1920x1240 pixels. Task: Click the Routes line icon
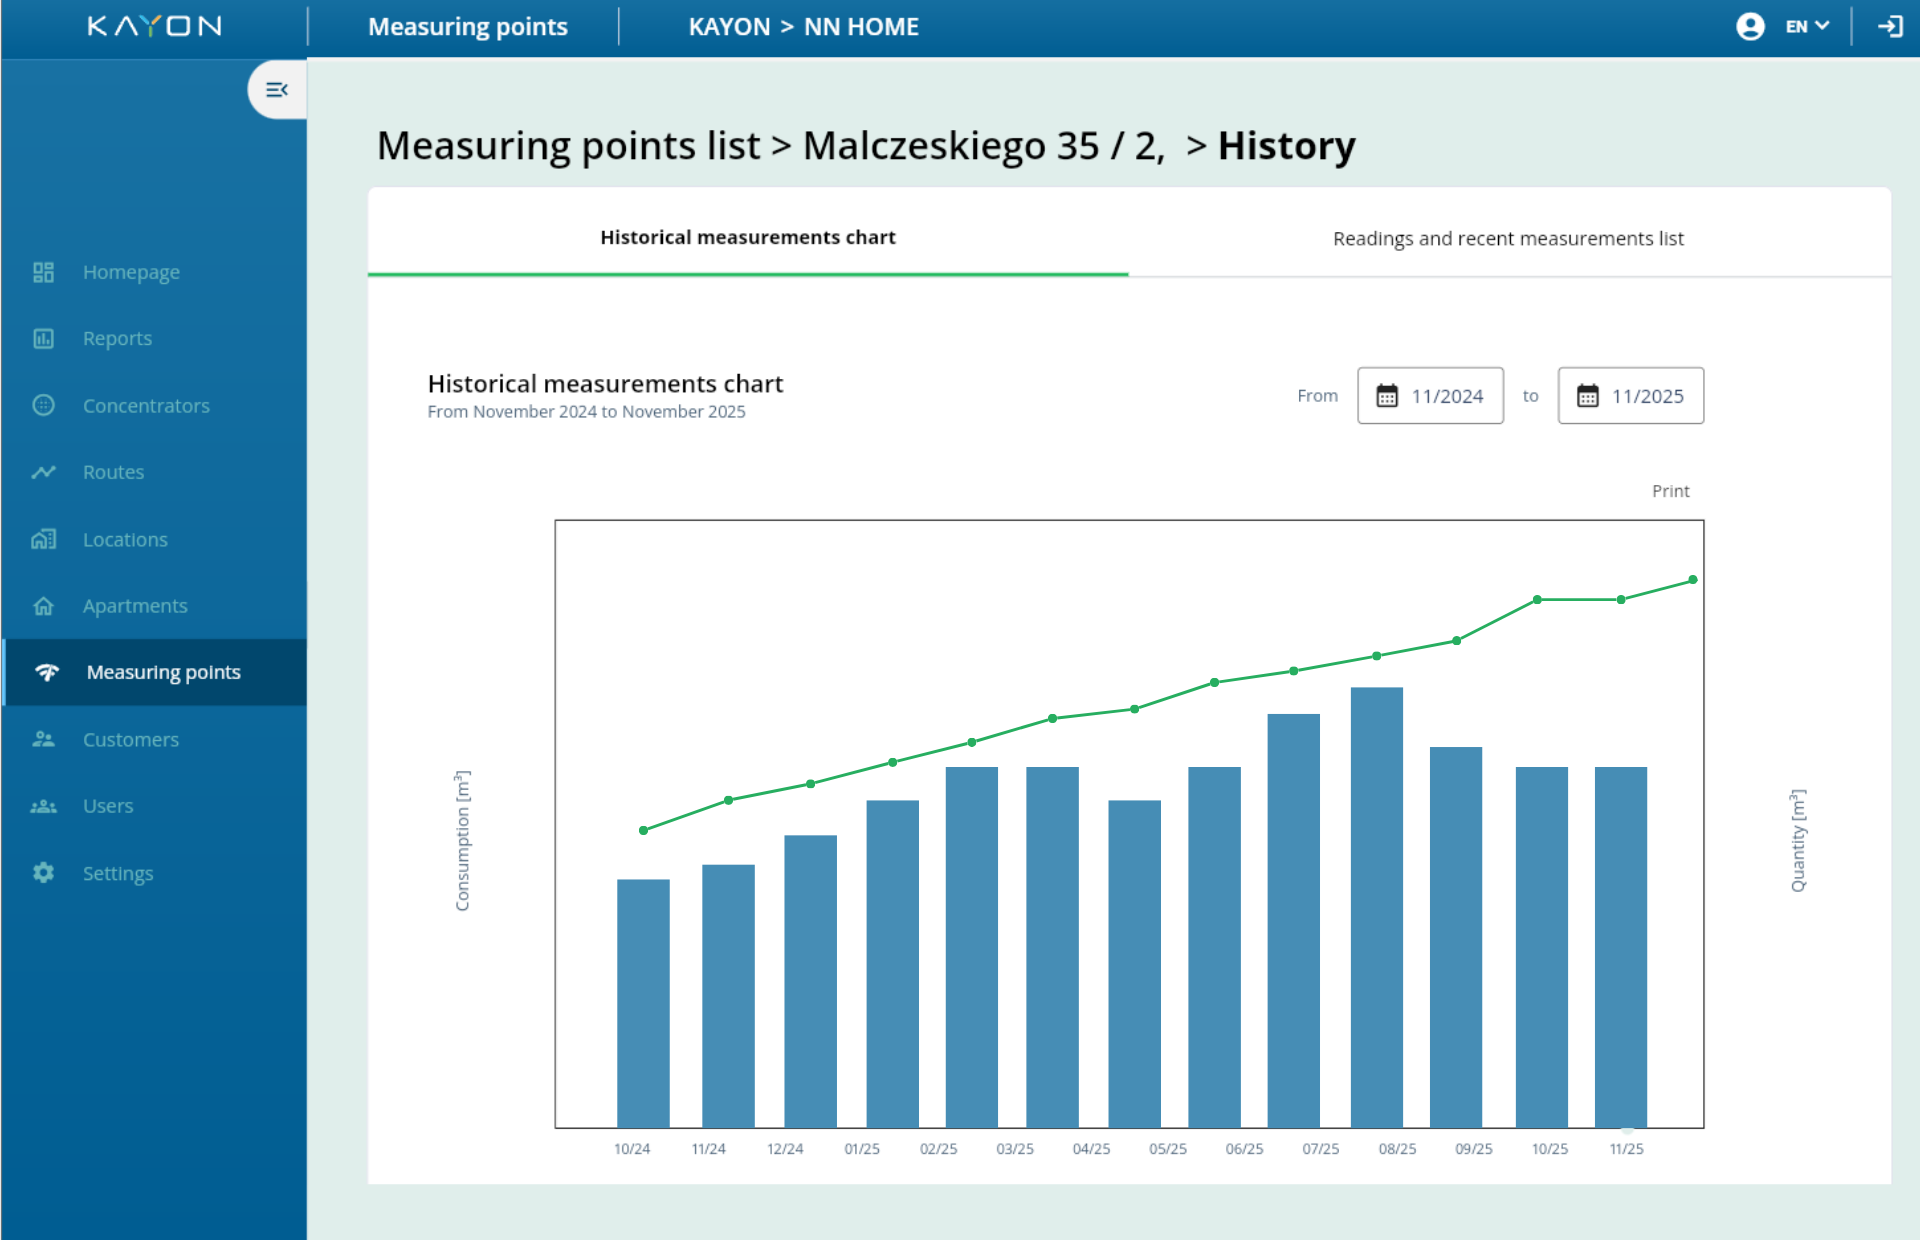click(x=43, y=472)
